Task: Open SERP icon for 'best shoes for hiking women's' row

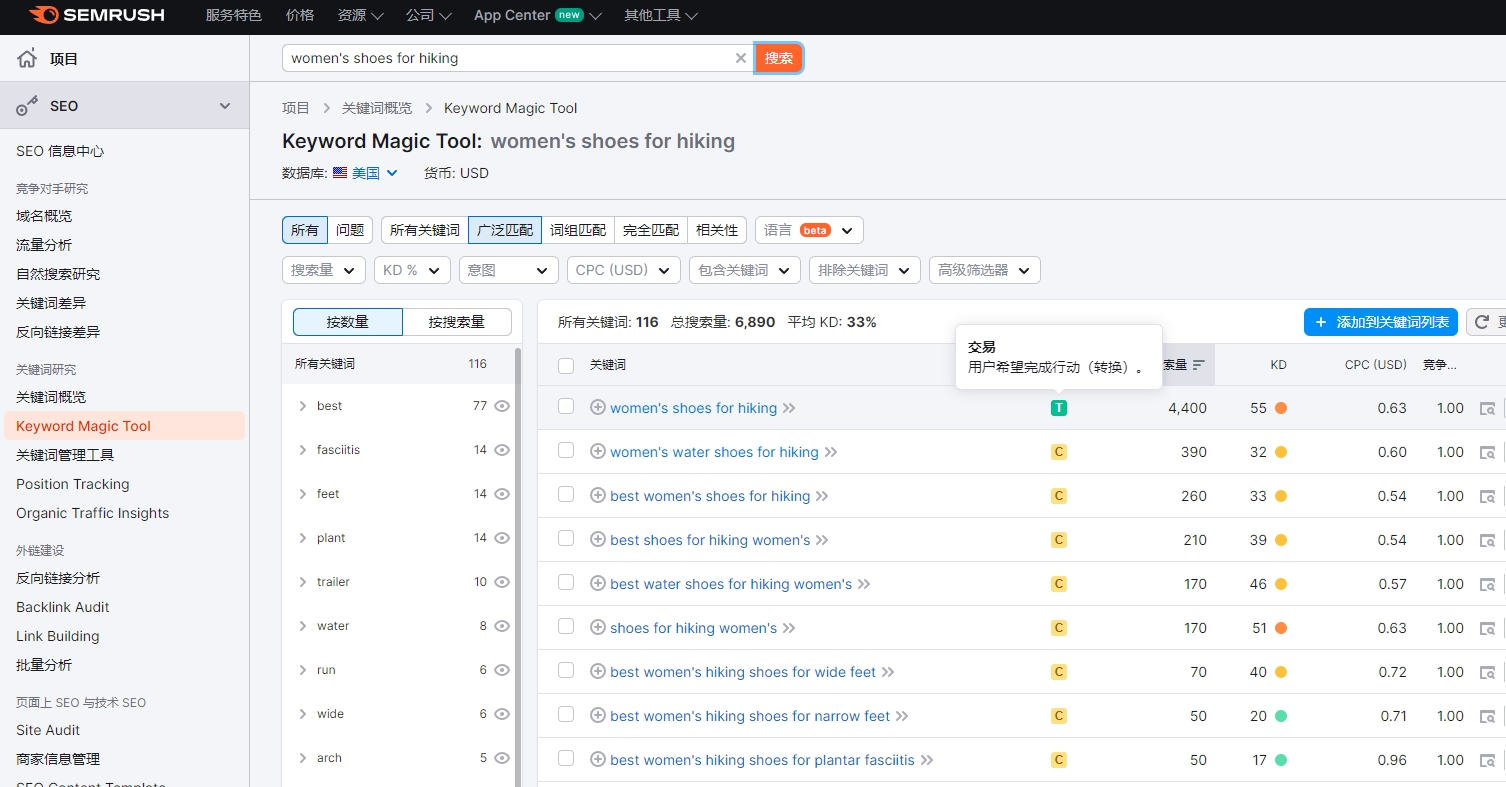Action: click(1487, 540)
